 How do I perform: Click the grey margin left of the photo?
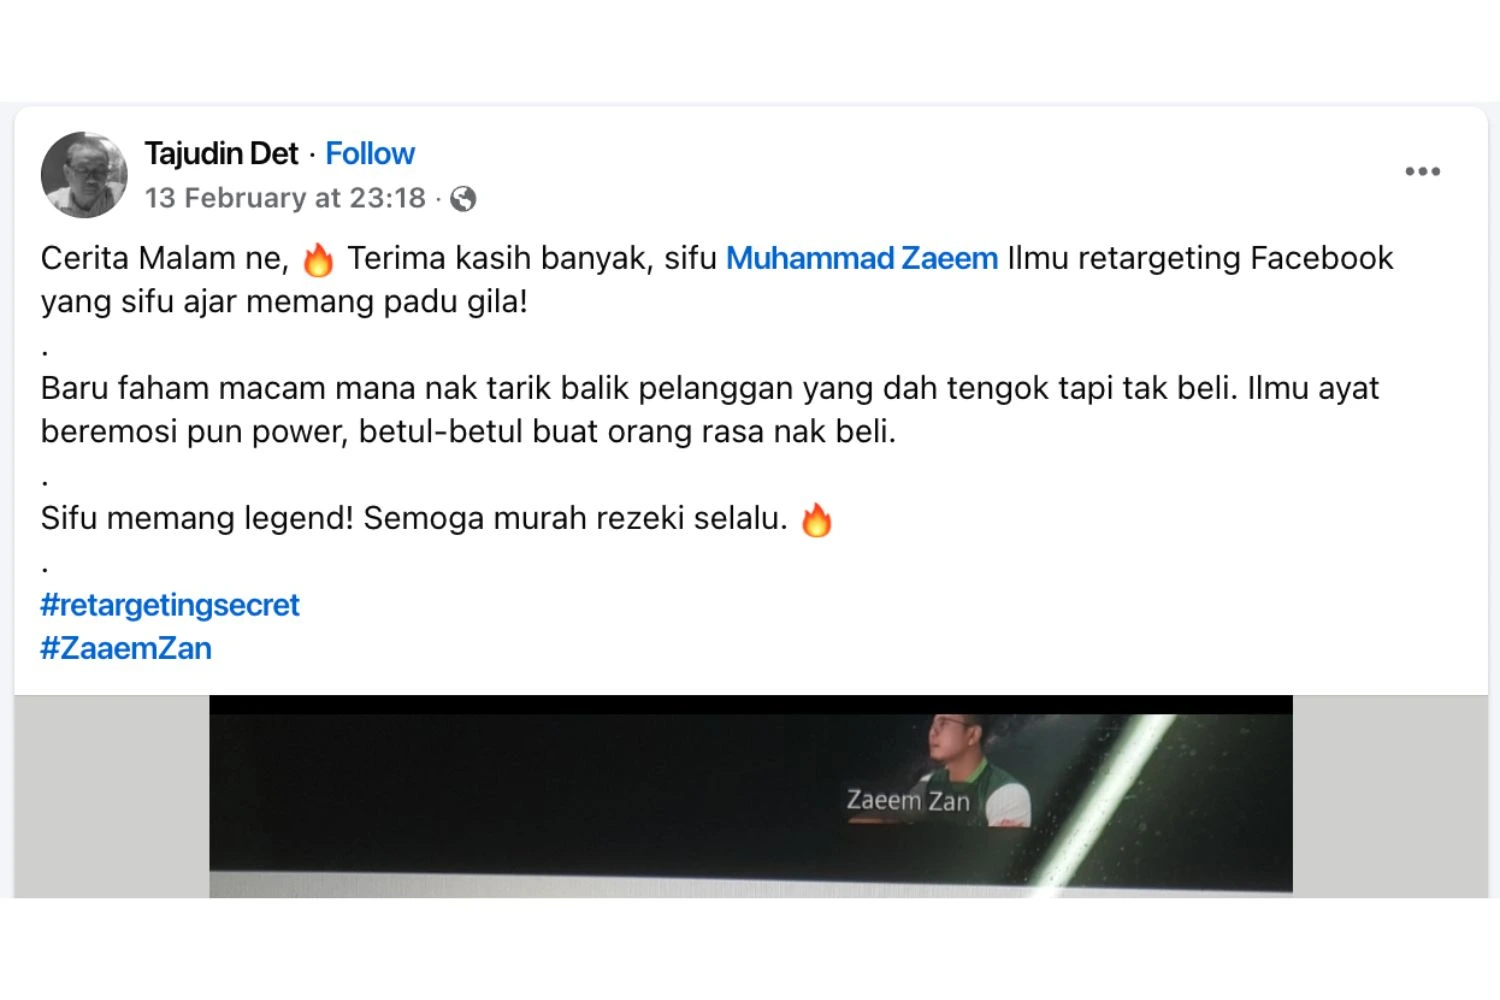(x=112, y=796)
